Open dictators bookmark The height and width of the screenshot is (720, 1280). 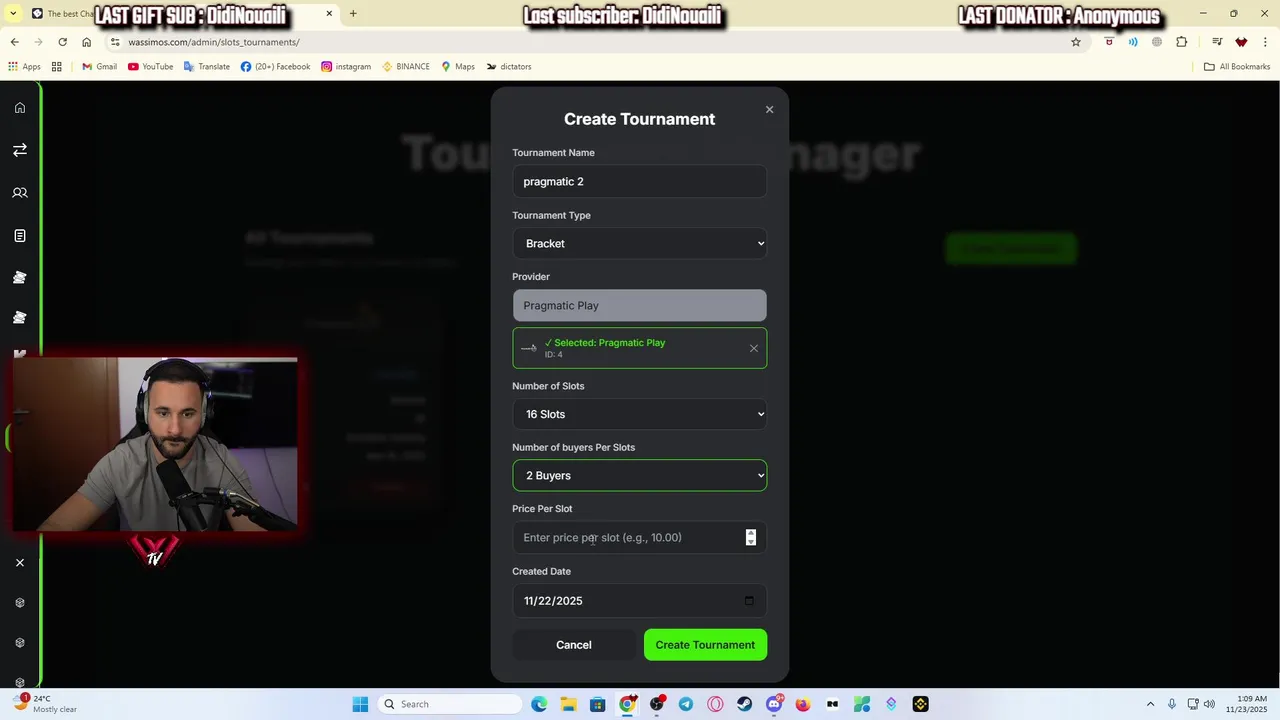(509, 67)
